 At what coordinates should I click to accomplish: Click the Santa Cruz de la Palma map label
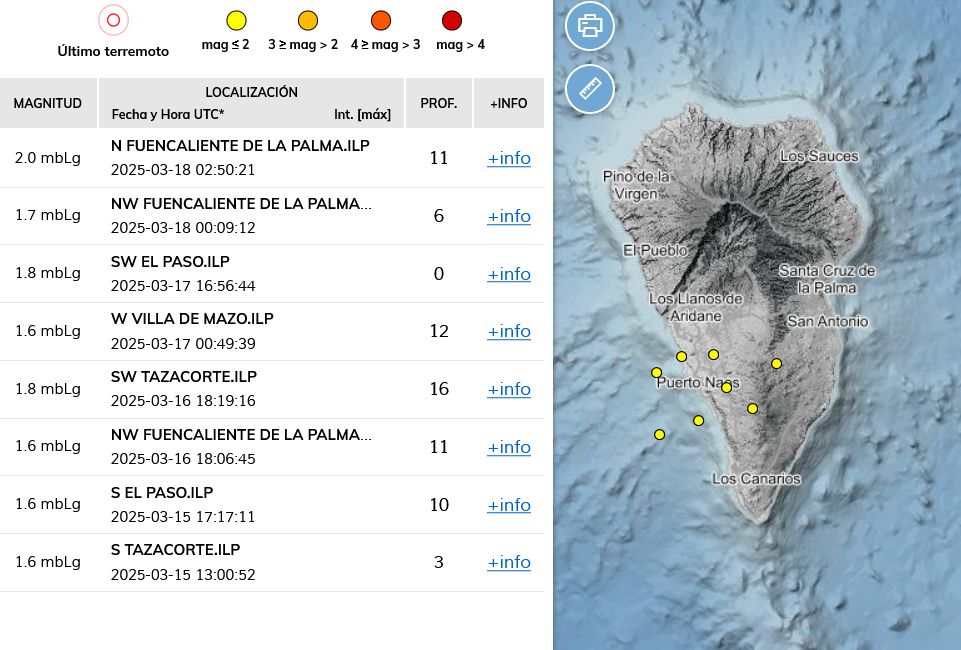pyautogui.click(x=827, y=279)
